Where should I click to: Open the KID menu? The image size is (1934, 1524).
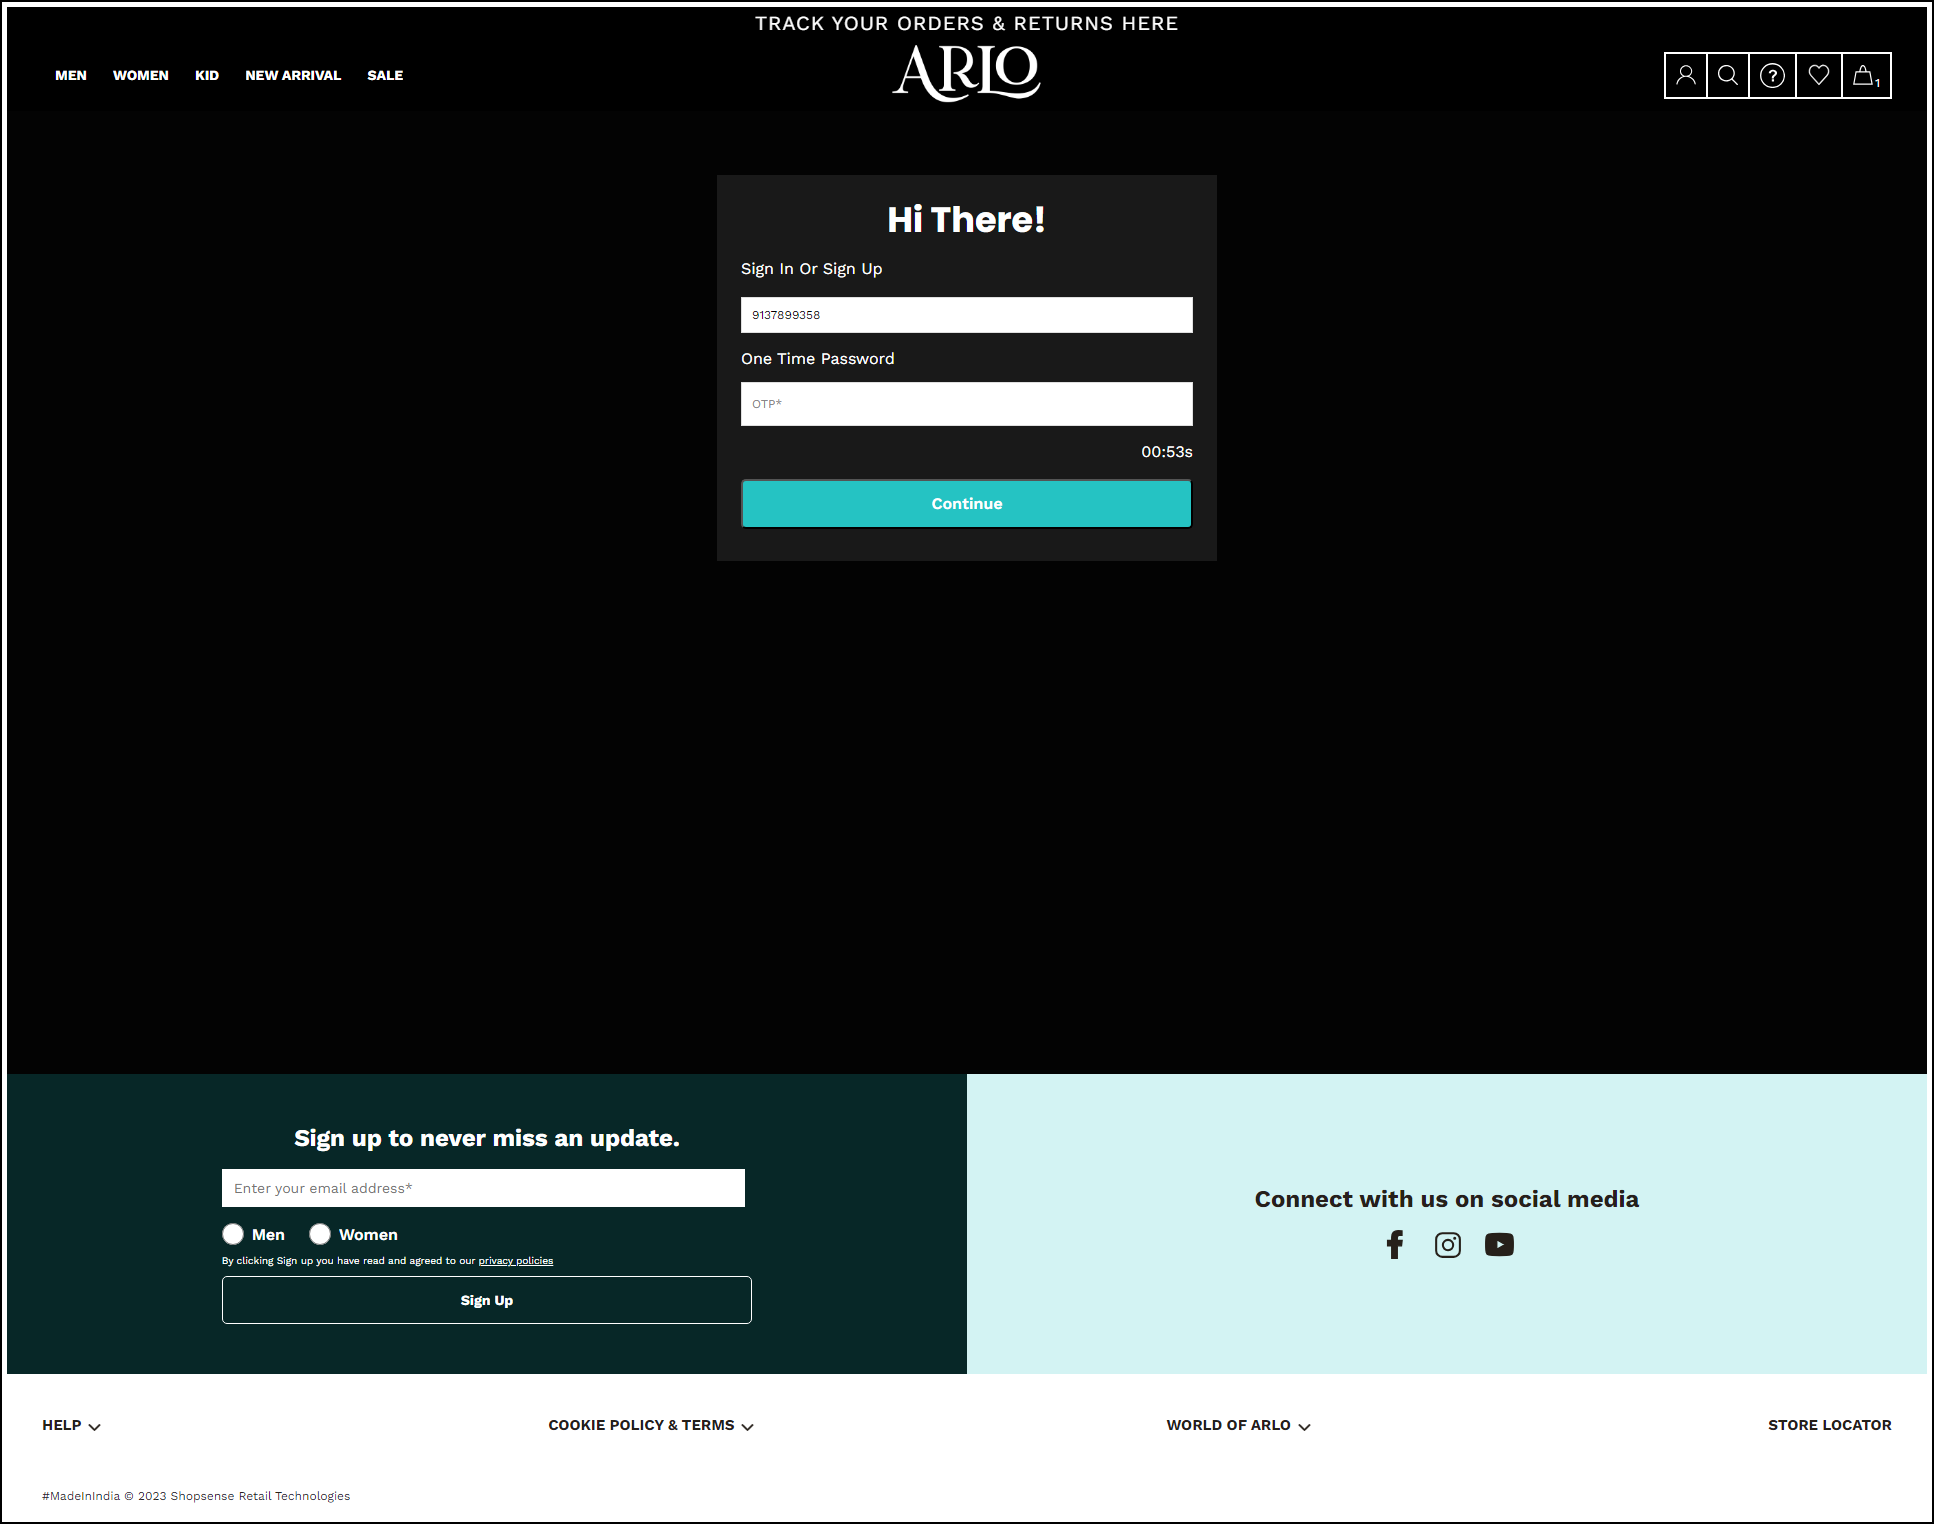(207, 75)
